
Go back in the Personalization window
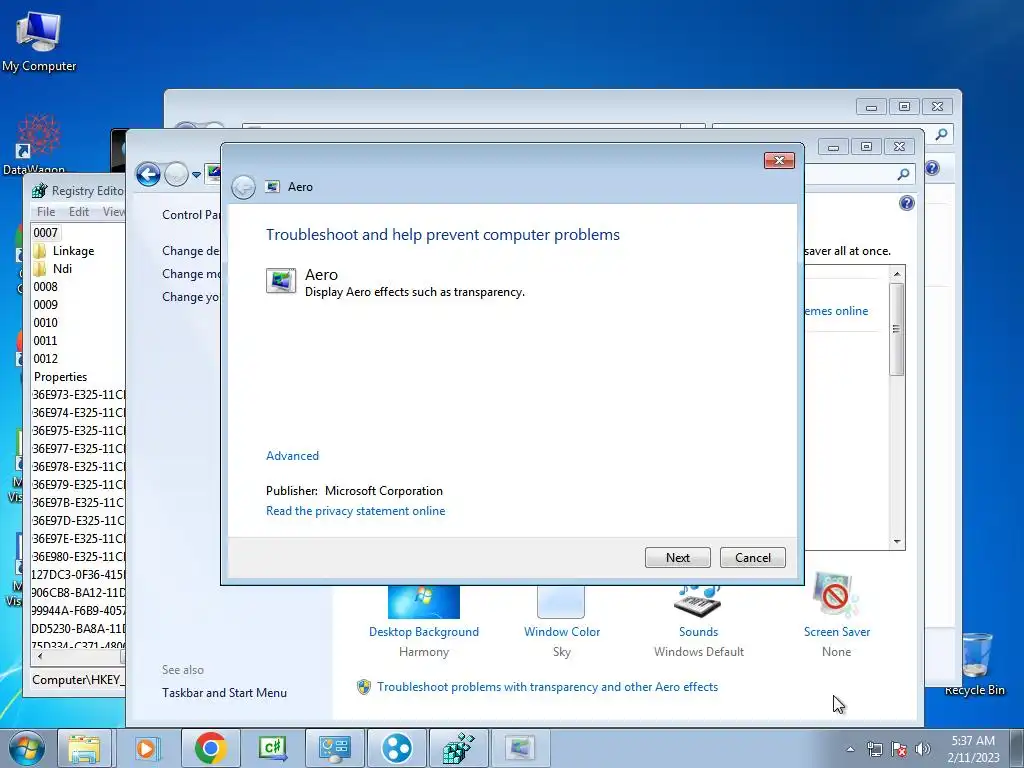click(148, 174)
